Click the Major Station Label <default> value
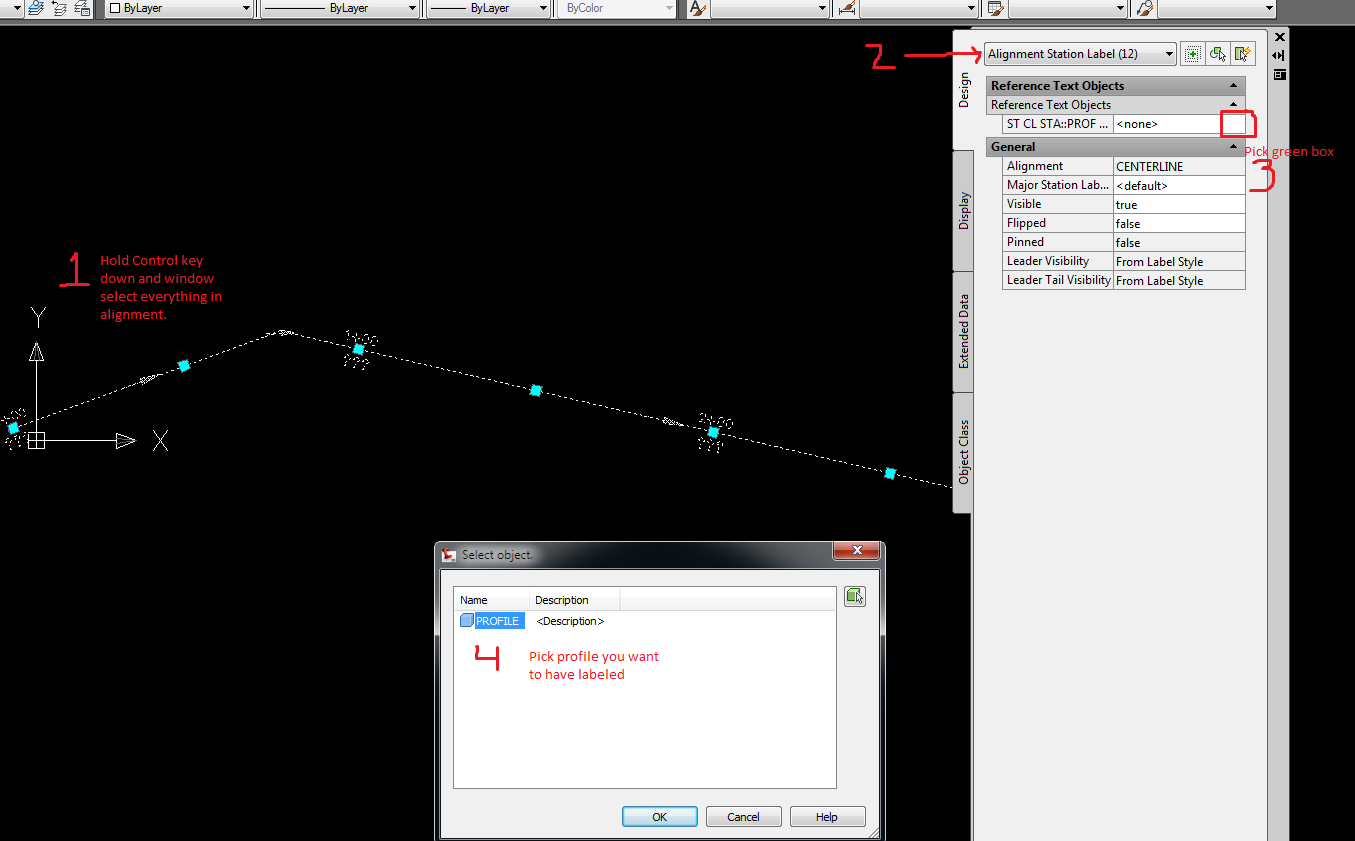1355x841 pixels. [1180, 186]
